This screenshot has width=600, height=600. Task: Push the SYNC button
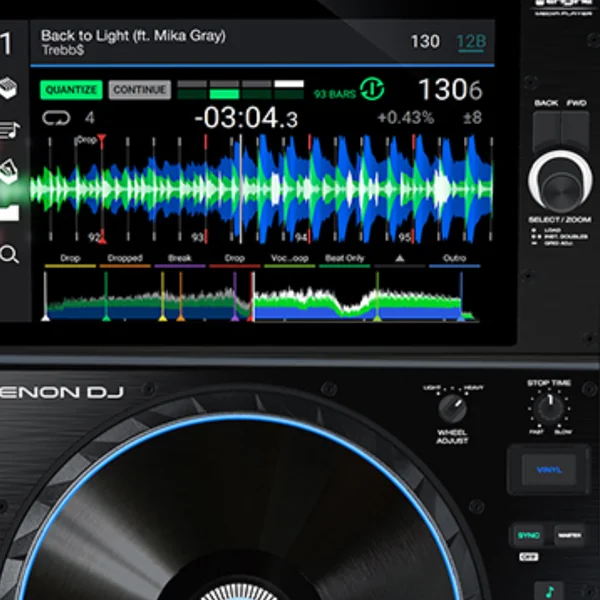pos(528,535)
